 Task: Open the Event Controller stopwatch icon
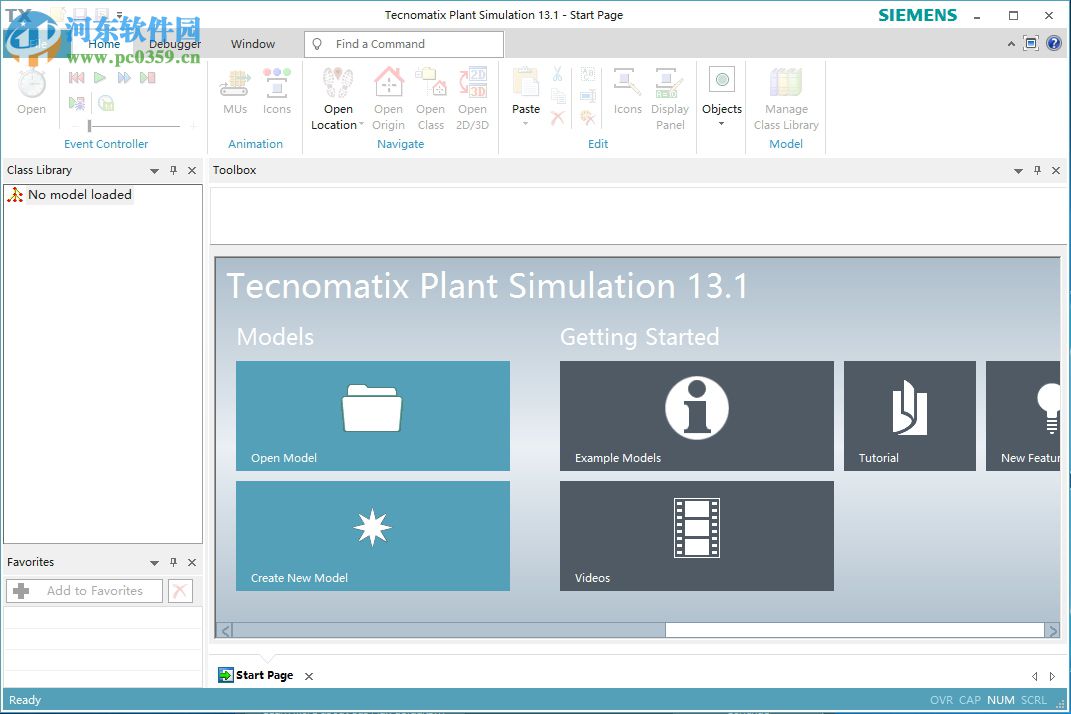(31, 85)
